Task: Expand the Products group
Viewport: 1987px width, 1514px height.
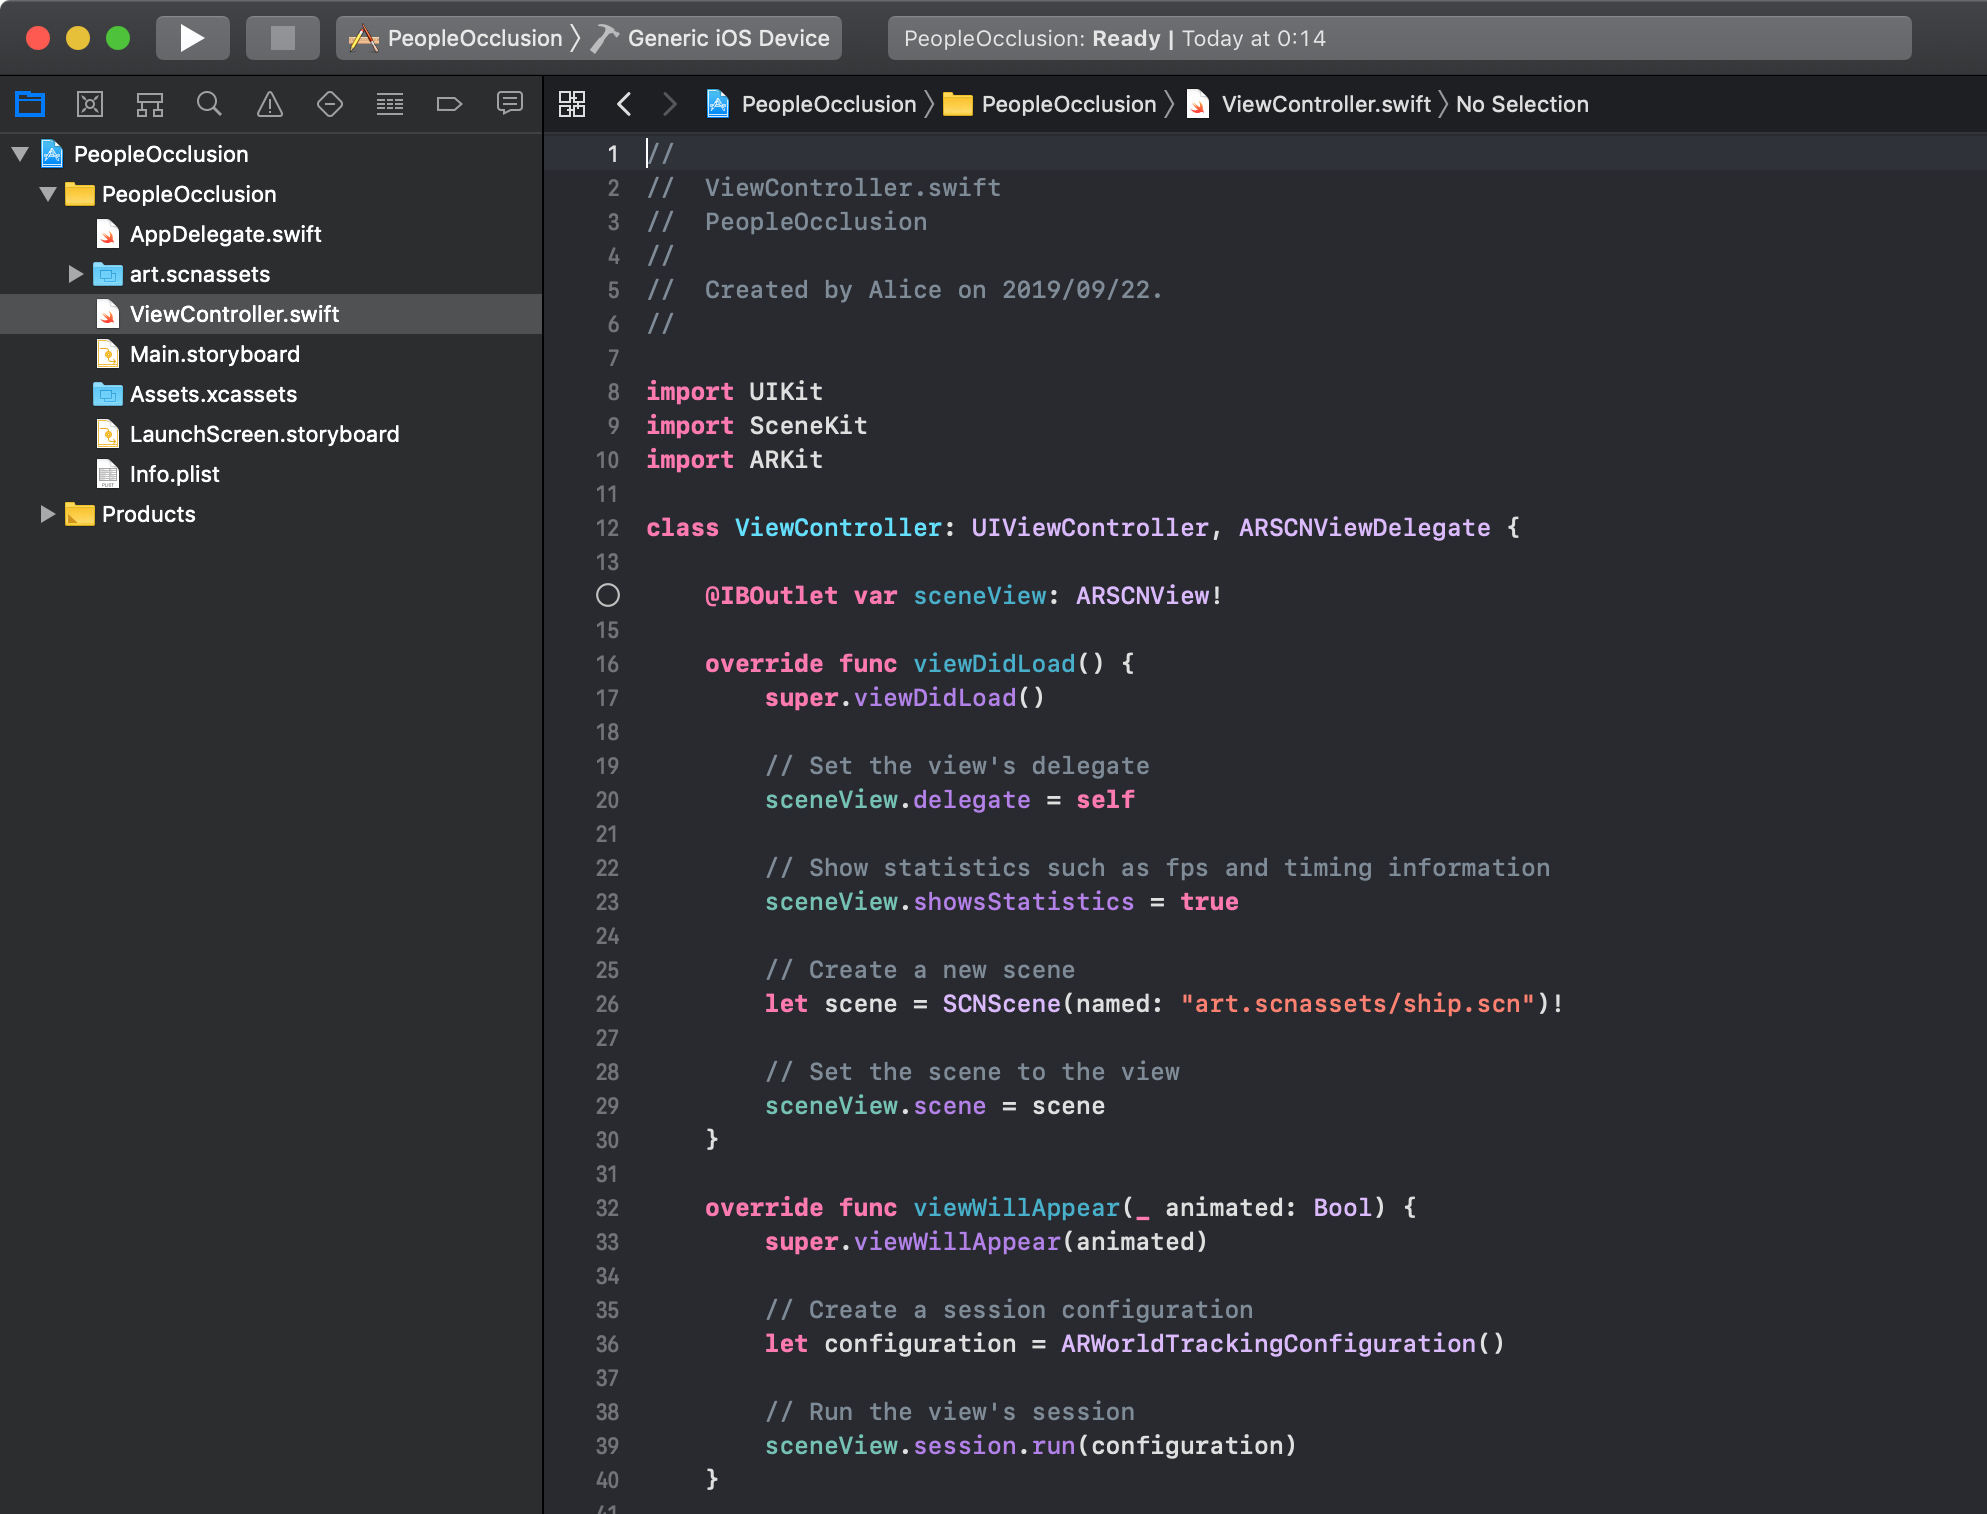Action: point(47,514)
